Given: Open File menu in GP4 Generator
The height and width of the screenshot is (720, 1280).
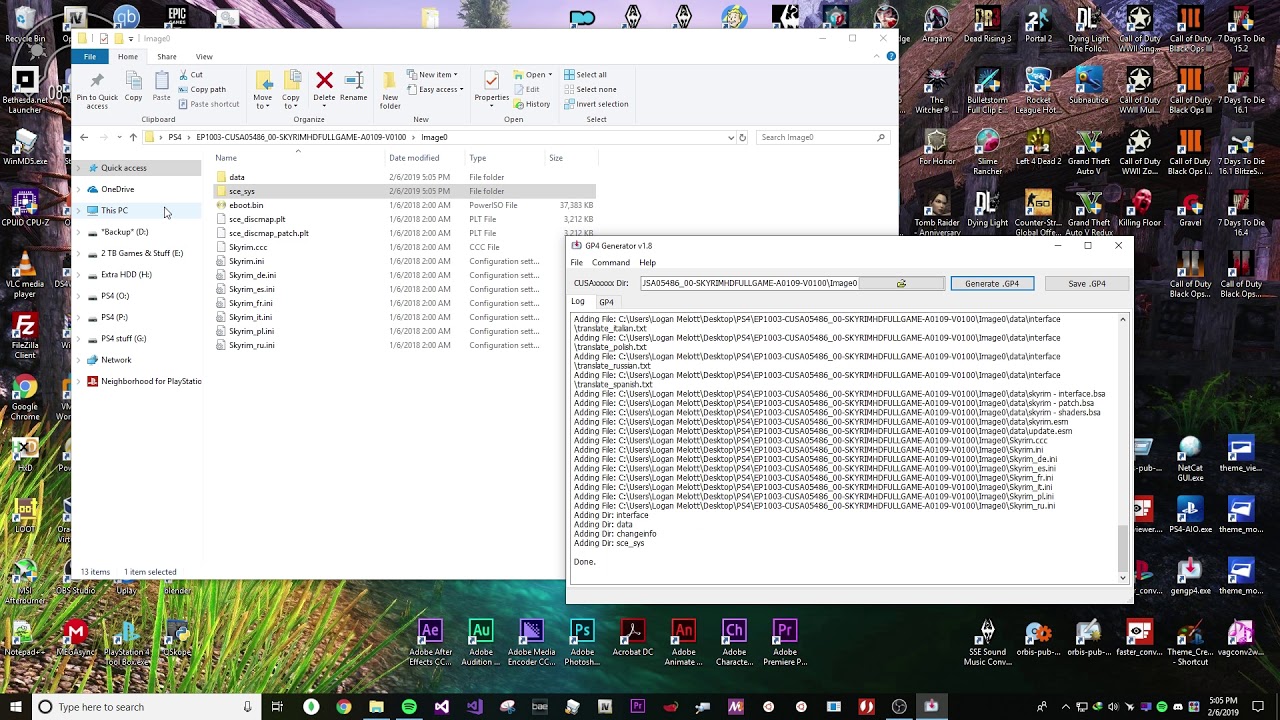Looking at the screenshot, I should tap(577, 263).
